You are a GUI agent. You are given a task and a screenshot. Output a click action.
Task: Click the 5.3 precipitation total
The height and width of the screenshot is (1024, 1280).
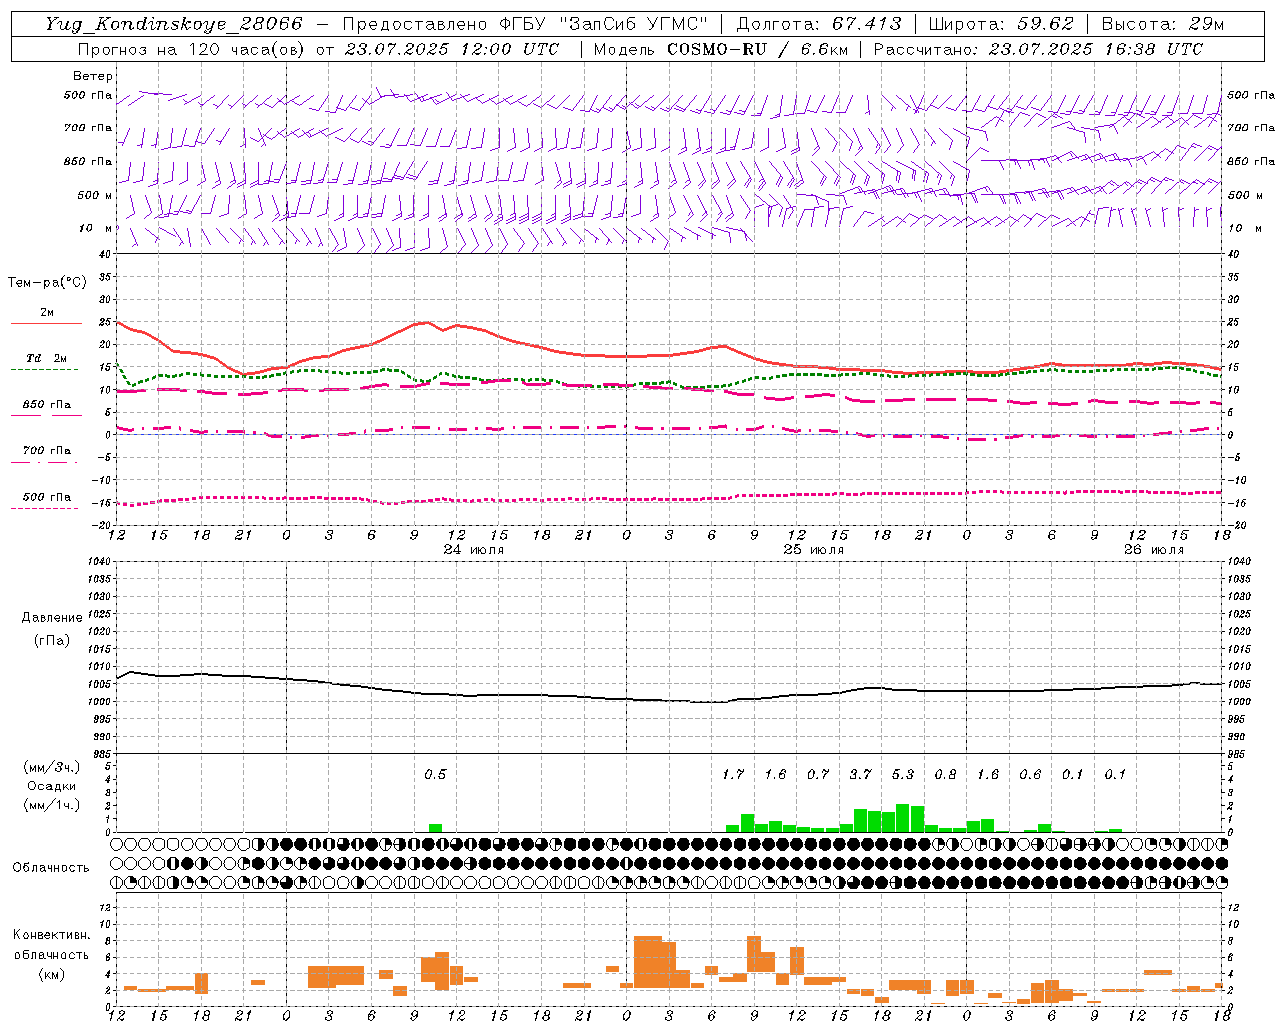click(x=903, y=775)
